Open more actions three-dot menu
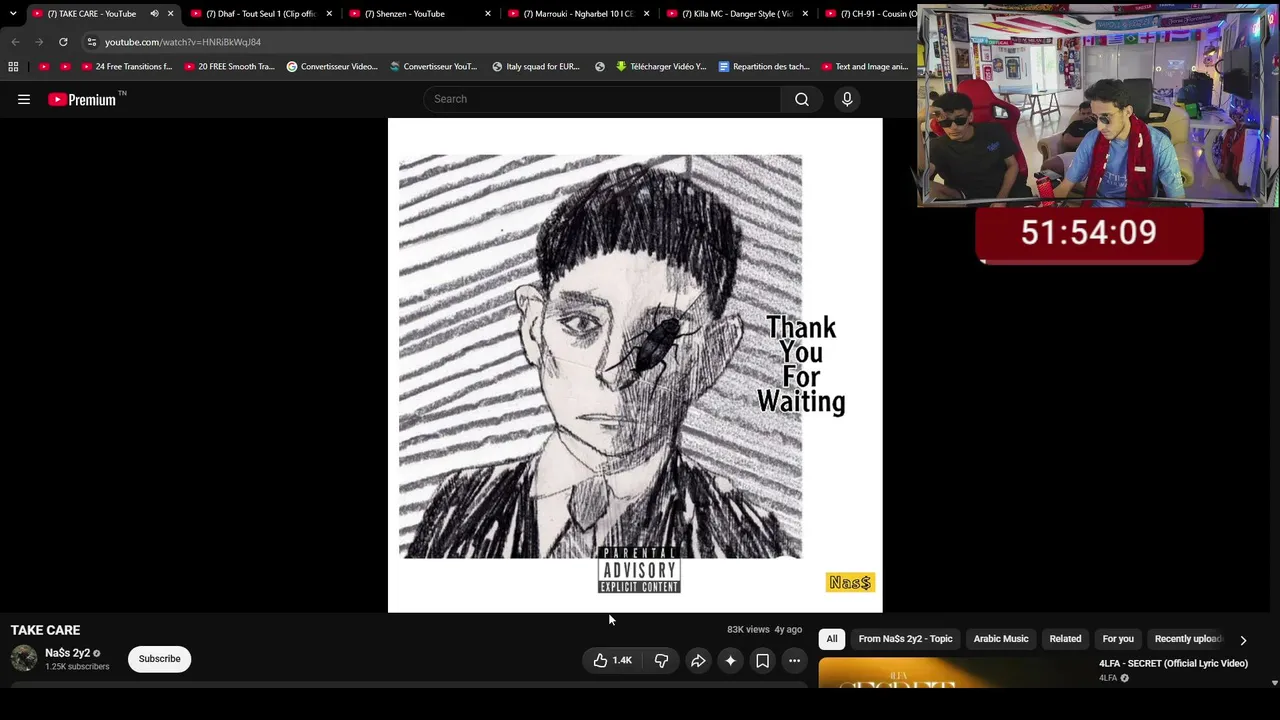 (x=794, y=660)
